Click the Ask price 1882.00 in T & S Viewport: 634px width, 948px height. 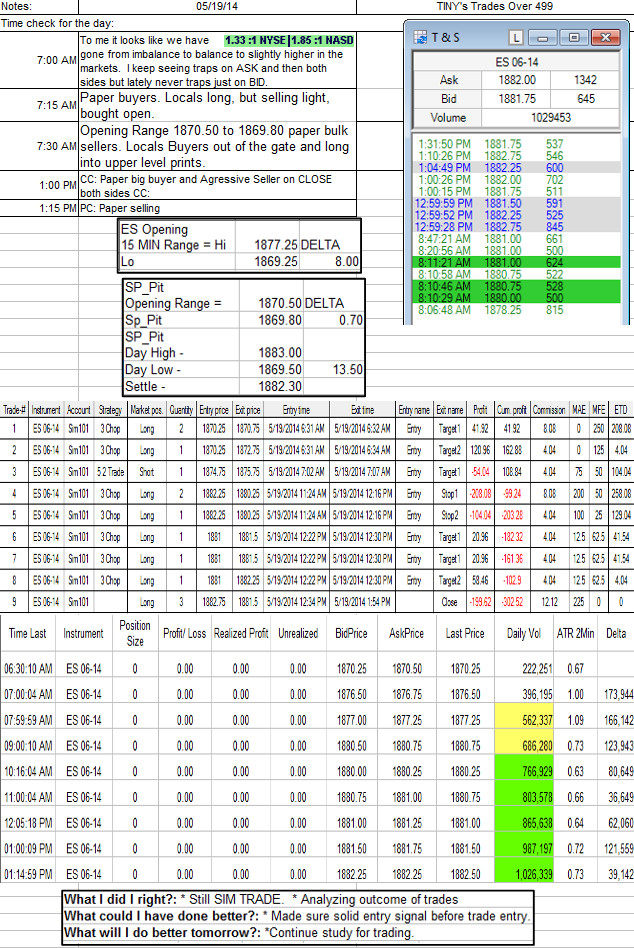[x=517, y=80]
